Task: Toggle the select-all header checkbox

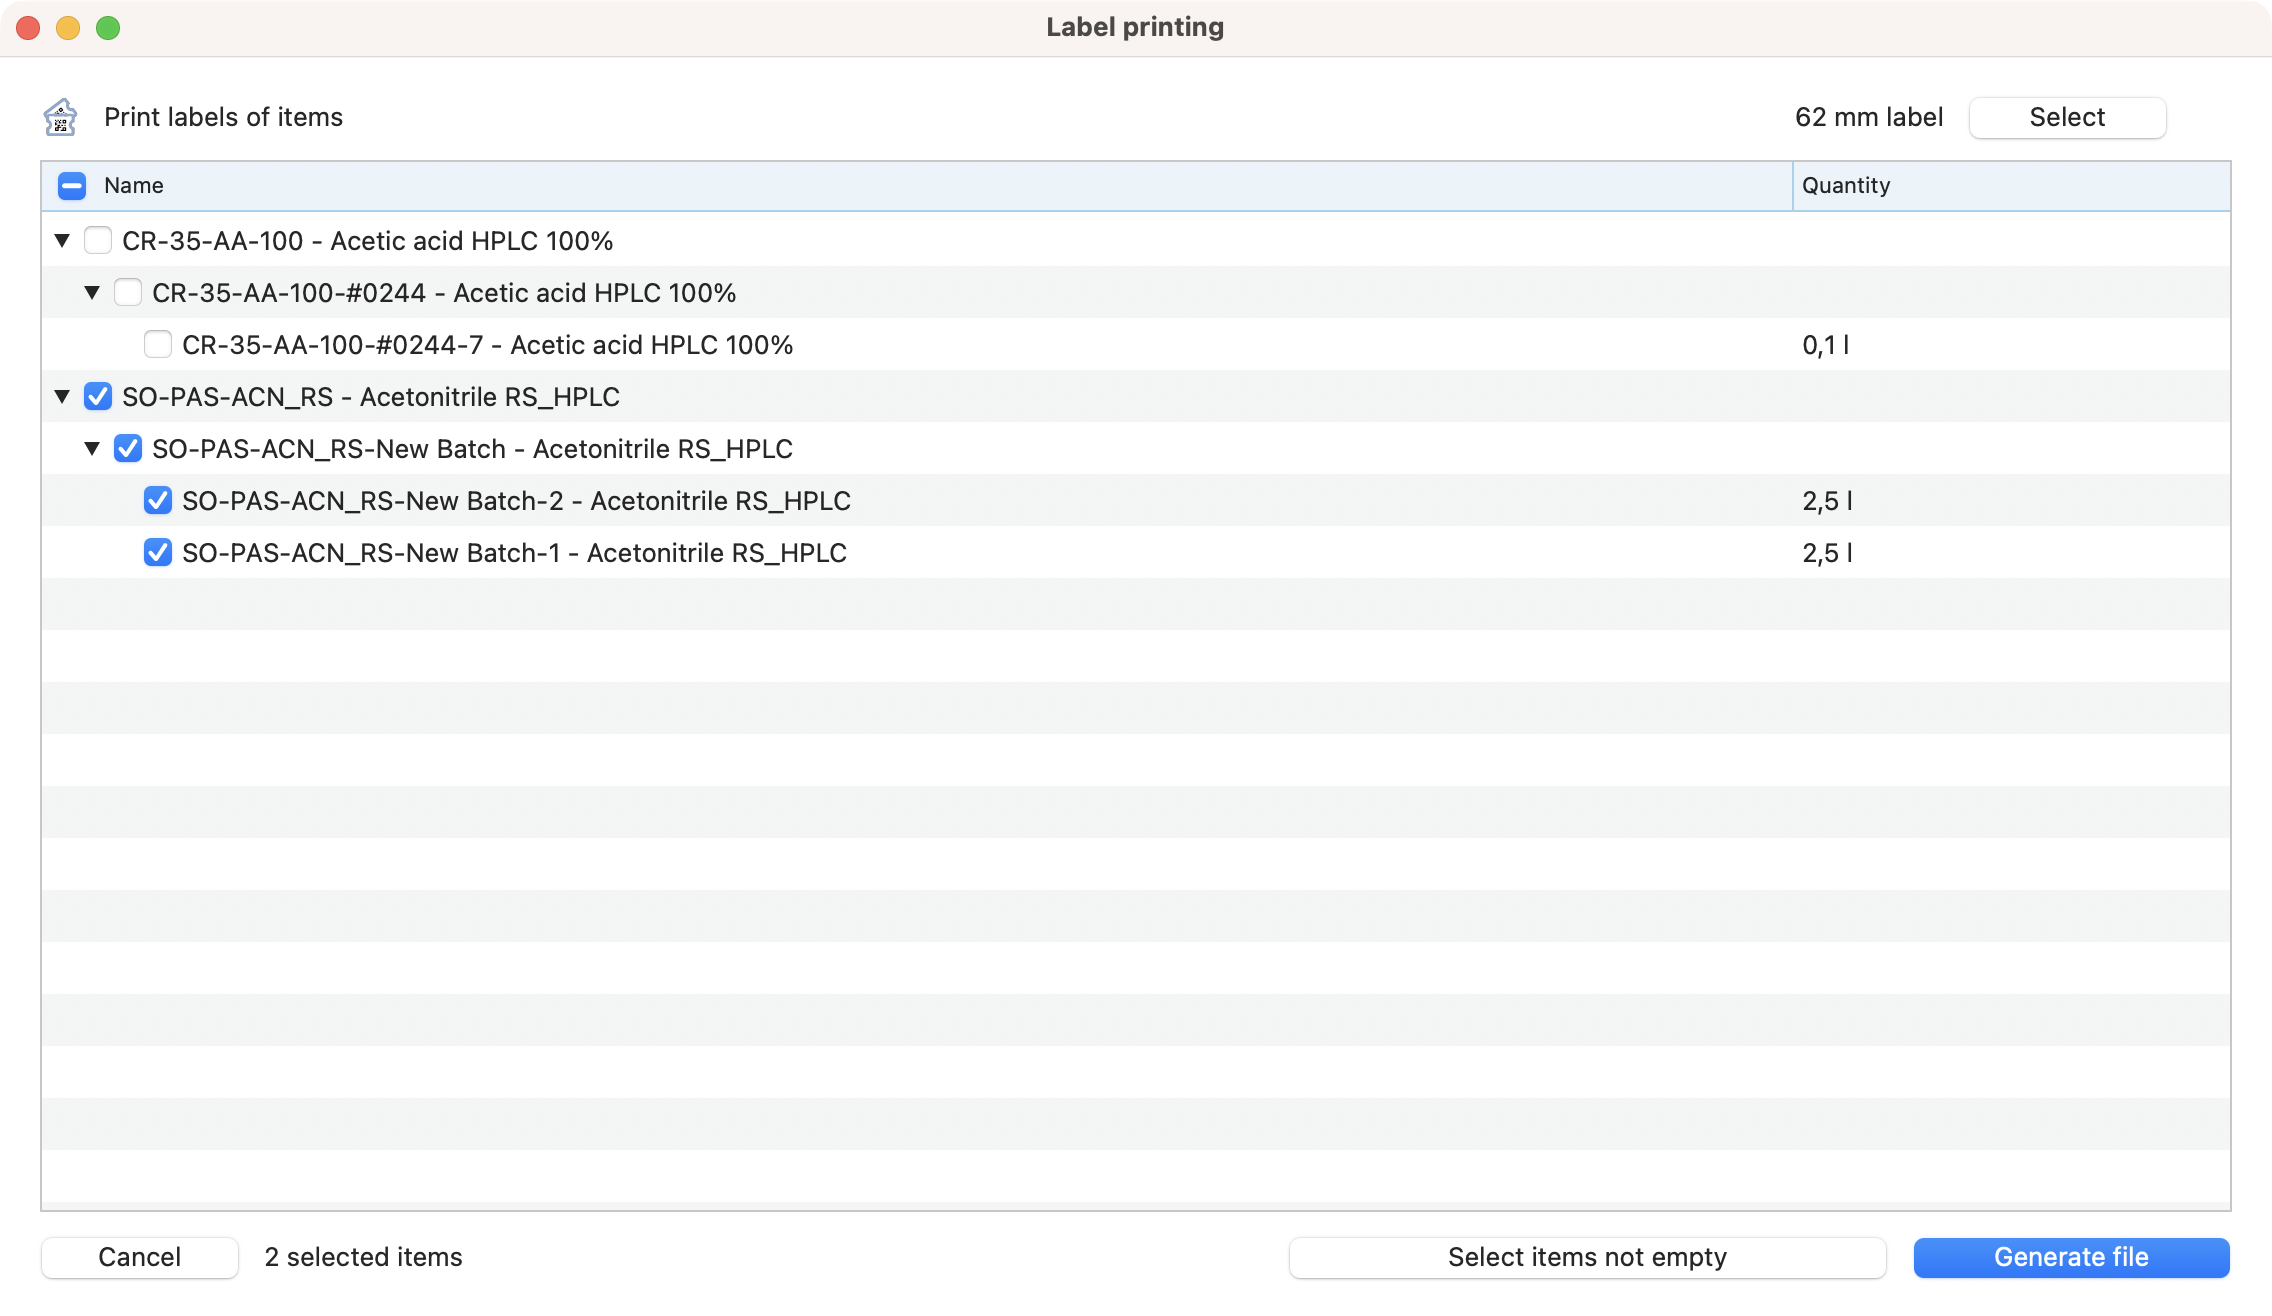Action: tap(72, 186)
